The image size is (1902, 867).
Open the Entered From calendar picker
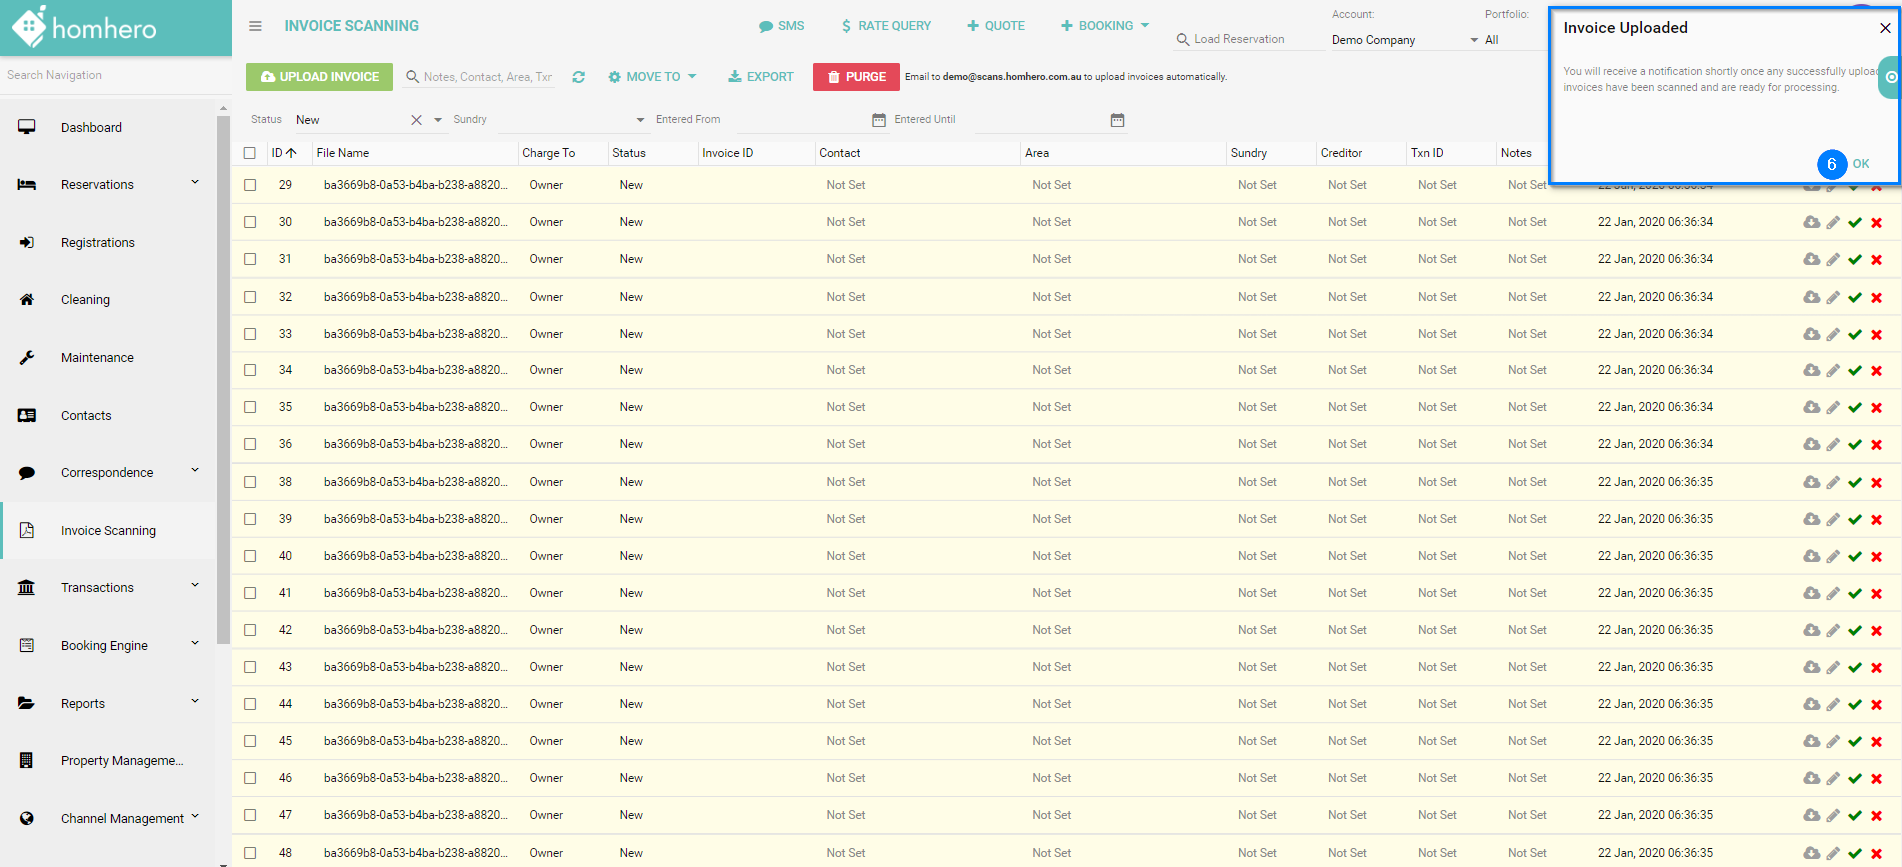pyautogui.click(x=879, y=120)
